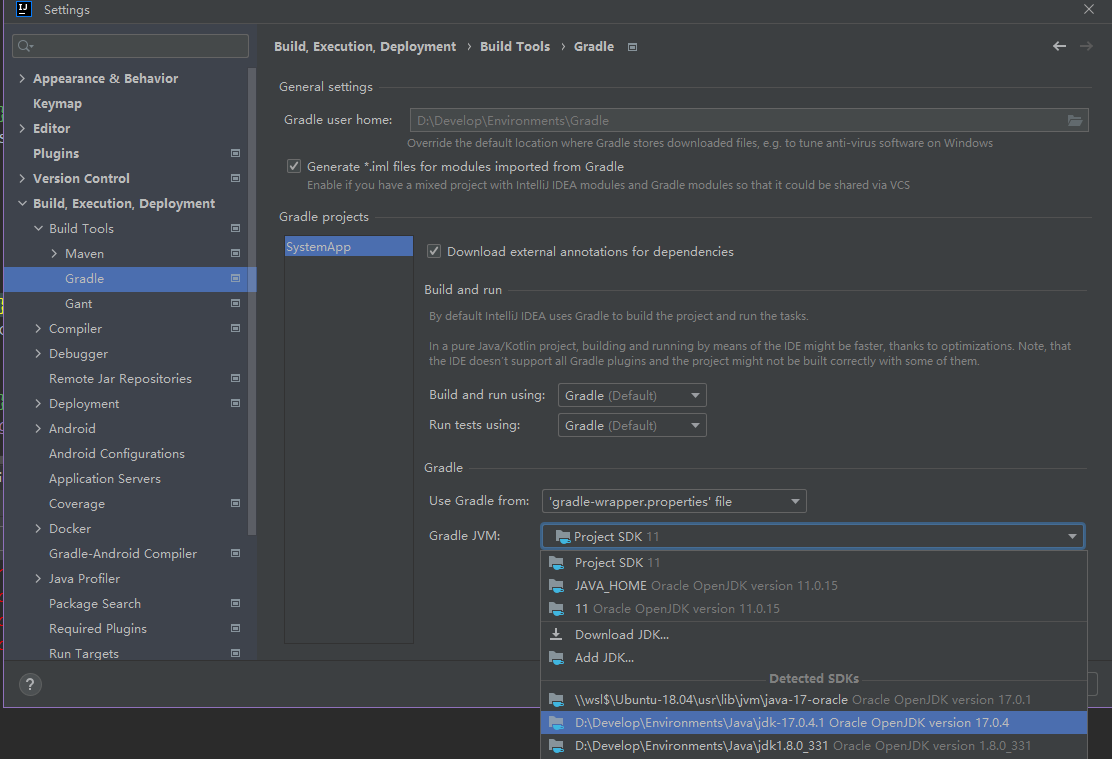The image size is (1112, 759).
Task: Click the folder browse icon for Gradle user home
Action: [1075, 121]
